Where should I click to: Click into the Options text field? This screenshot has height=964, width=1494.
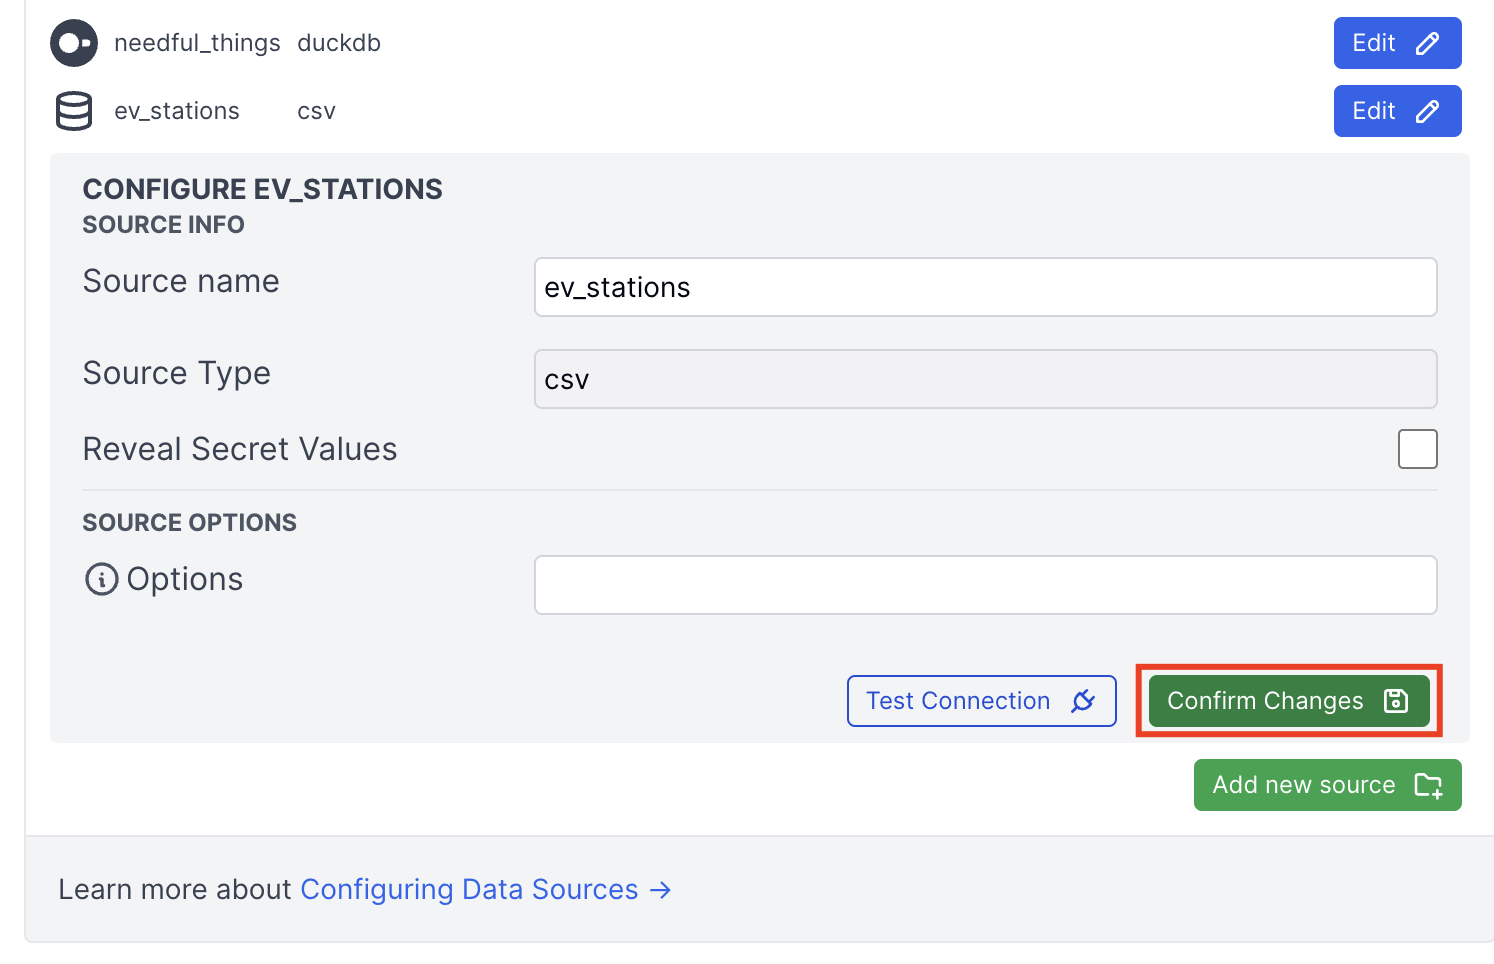click(985, 585)
